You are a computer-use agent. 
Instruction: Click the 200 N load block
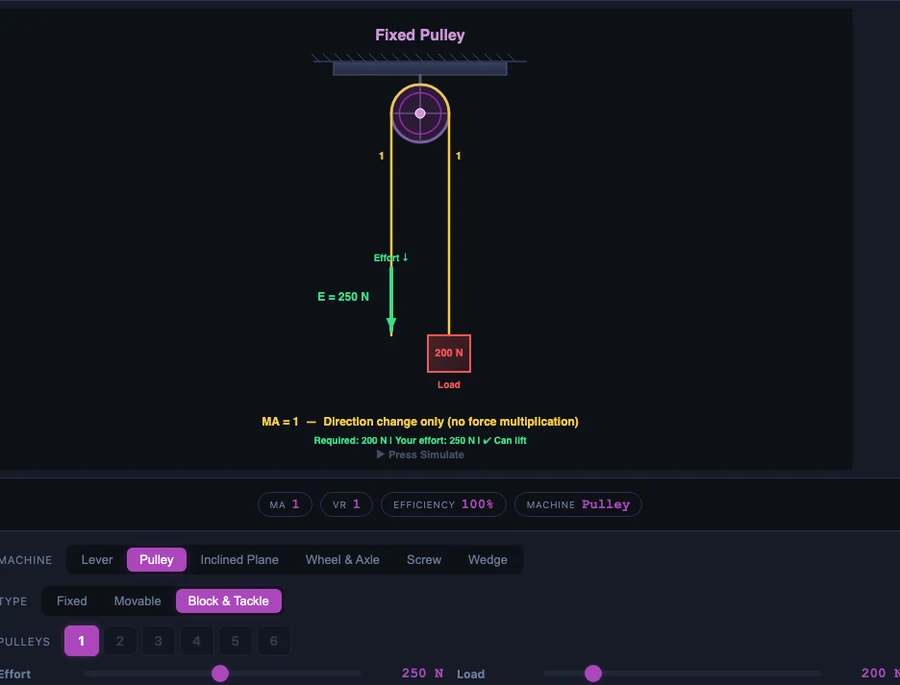(449, 353)
